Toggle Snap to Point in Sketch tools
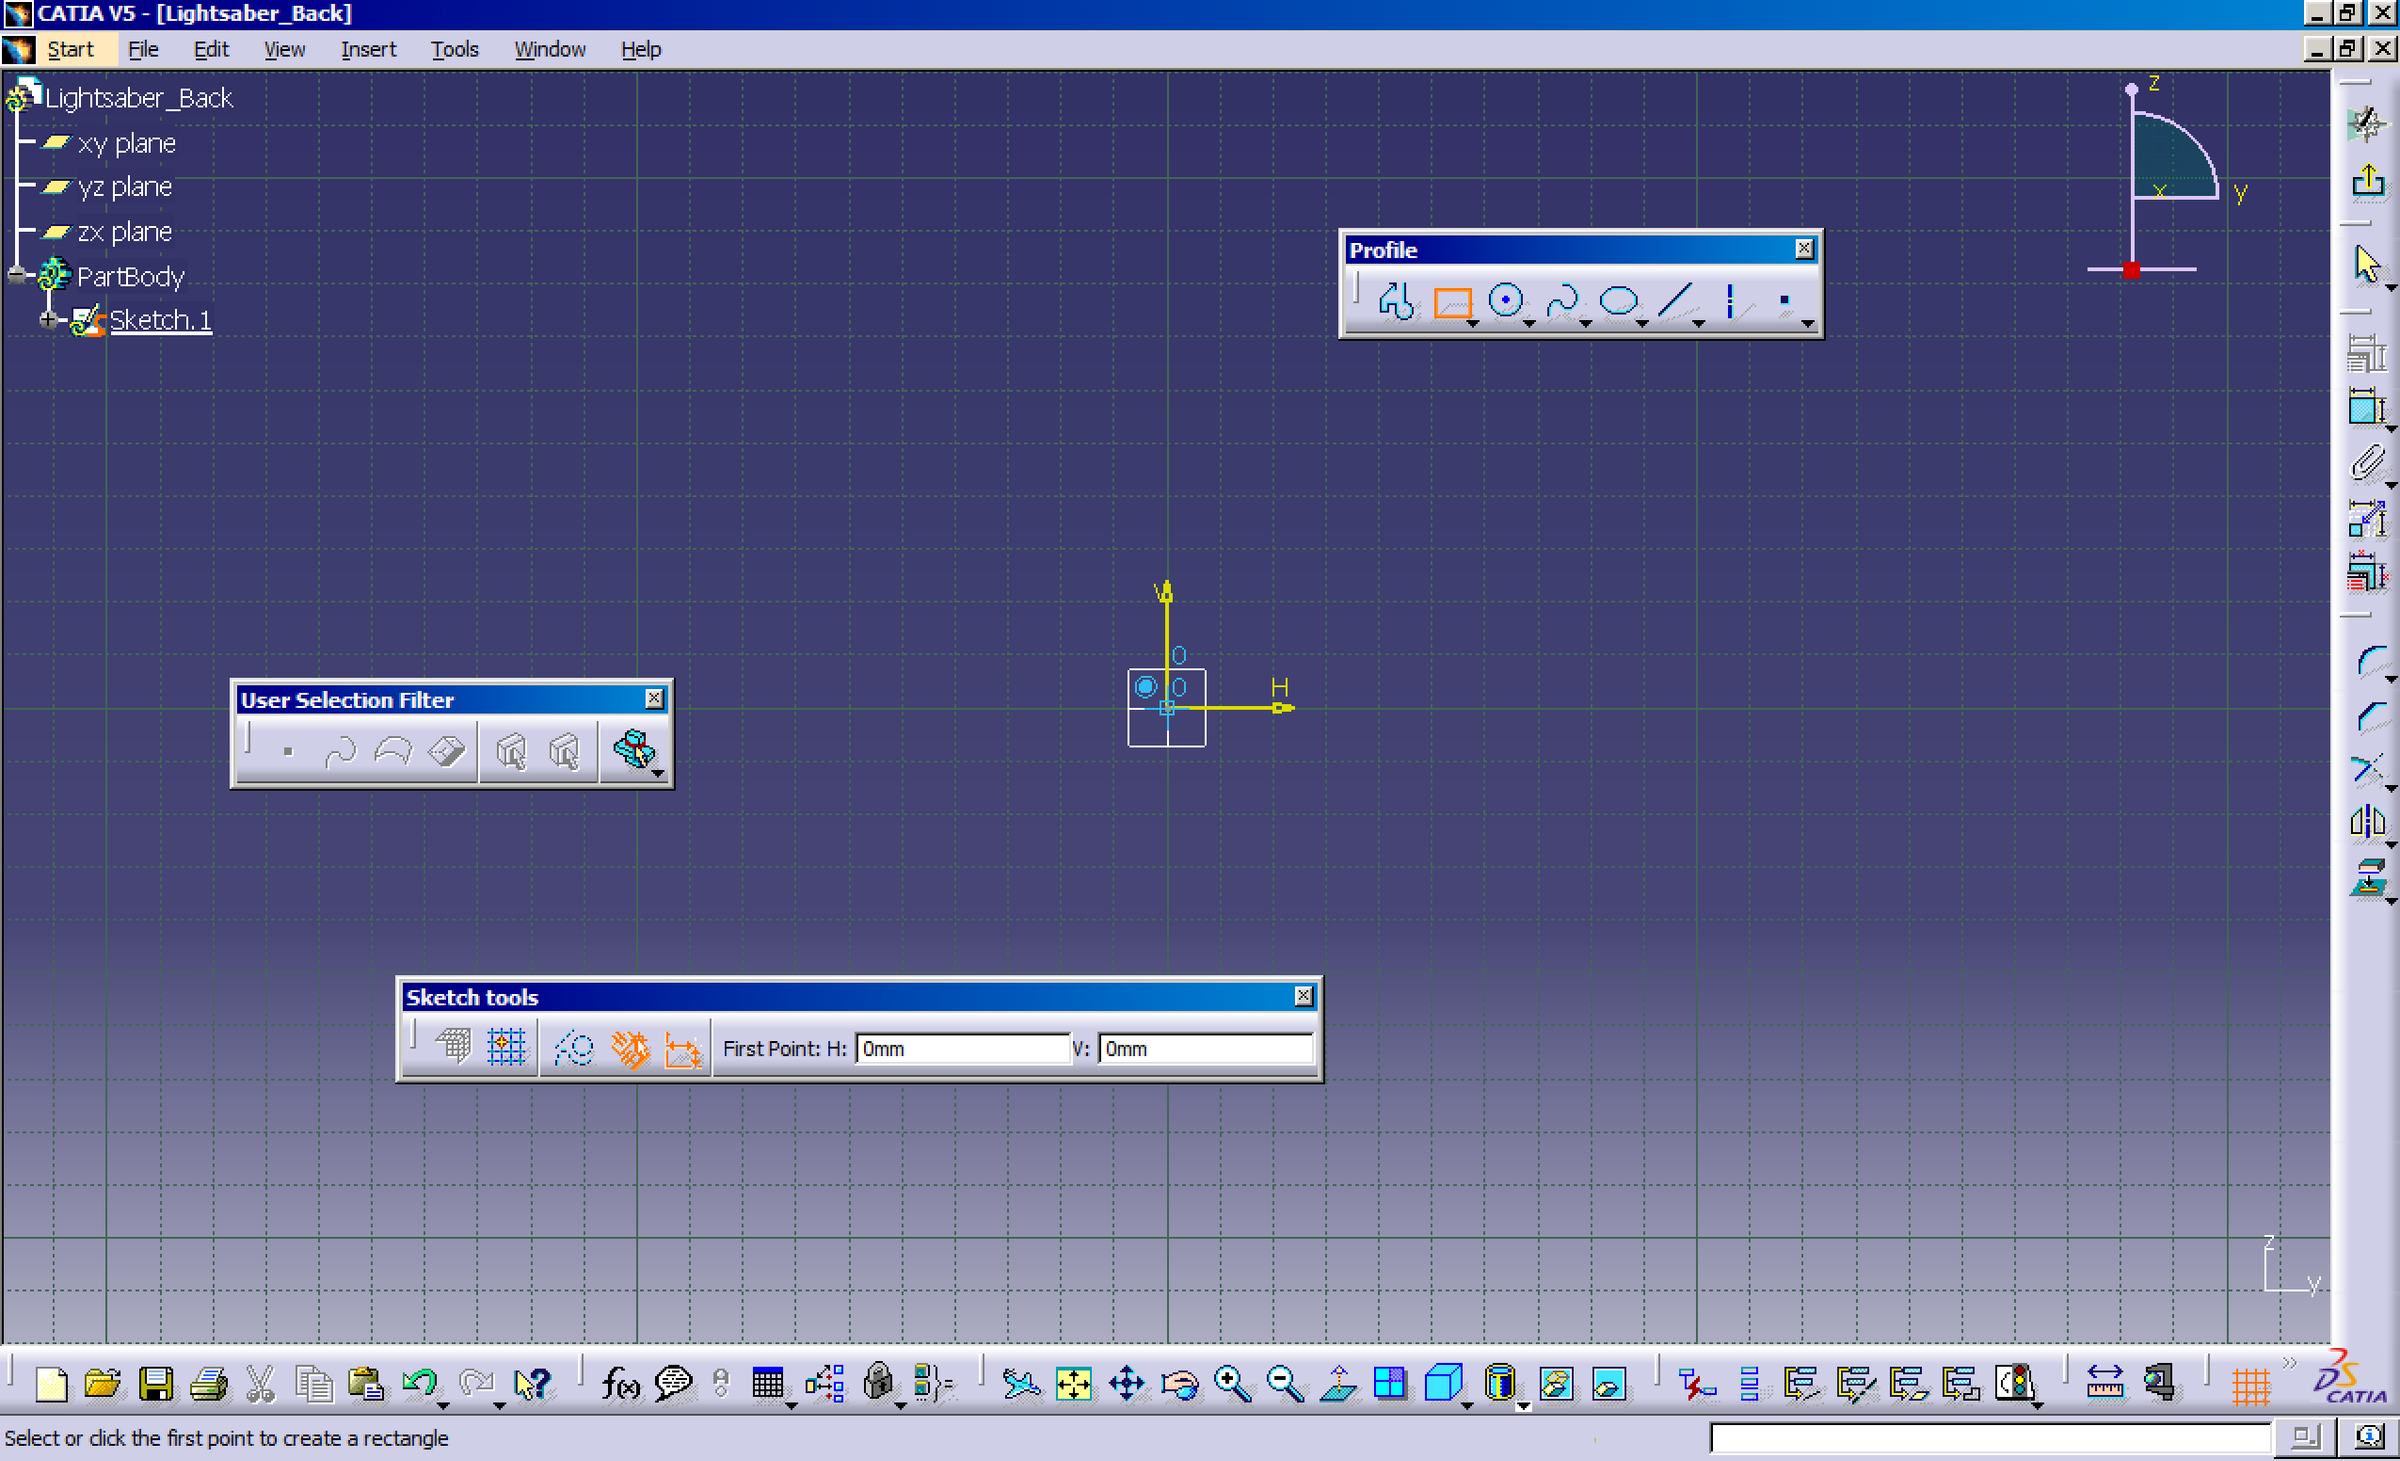The image size is (2400, 1461). 507,1047
